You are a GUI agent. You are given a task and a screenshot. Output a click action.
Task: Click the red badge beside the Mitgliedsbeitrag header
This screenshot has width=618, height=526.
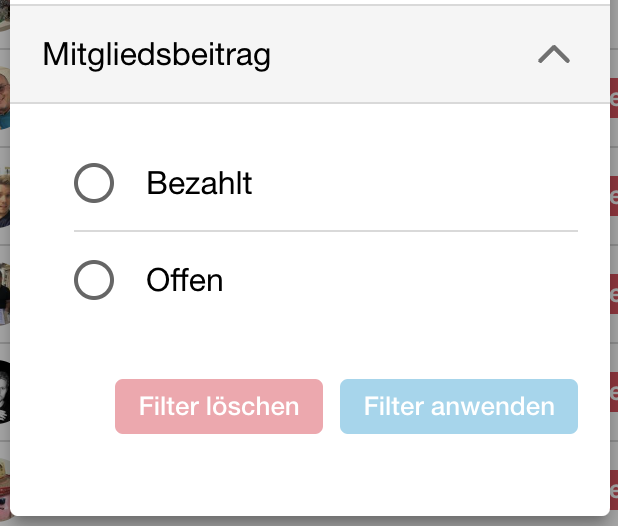click(x=614, y=98)
